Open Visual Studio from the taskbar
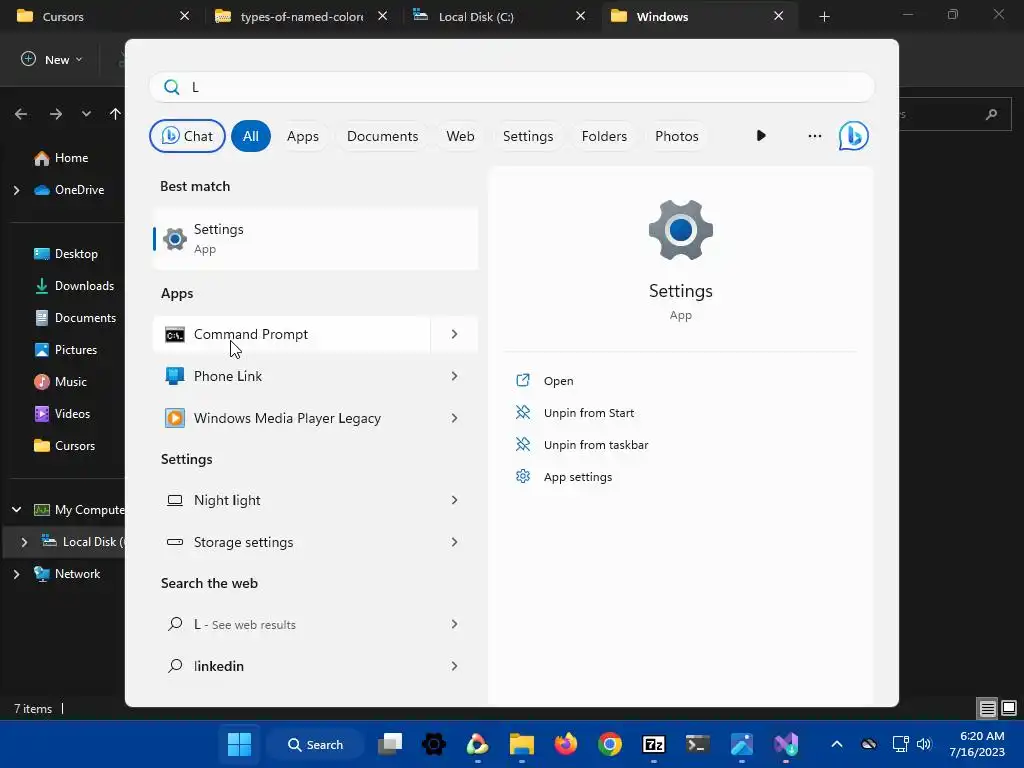This screenshot has width=1024, height=768. [x=786, y=744]
